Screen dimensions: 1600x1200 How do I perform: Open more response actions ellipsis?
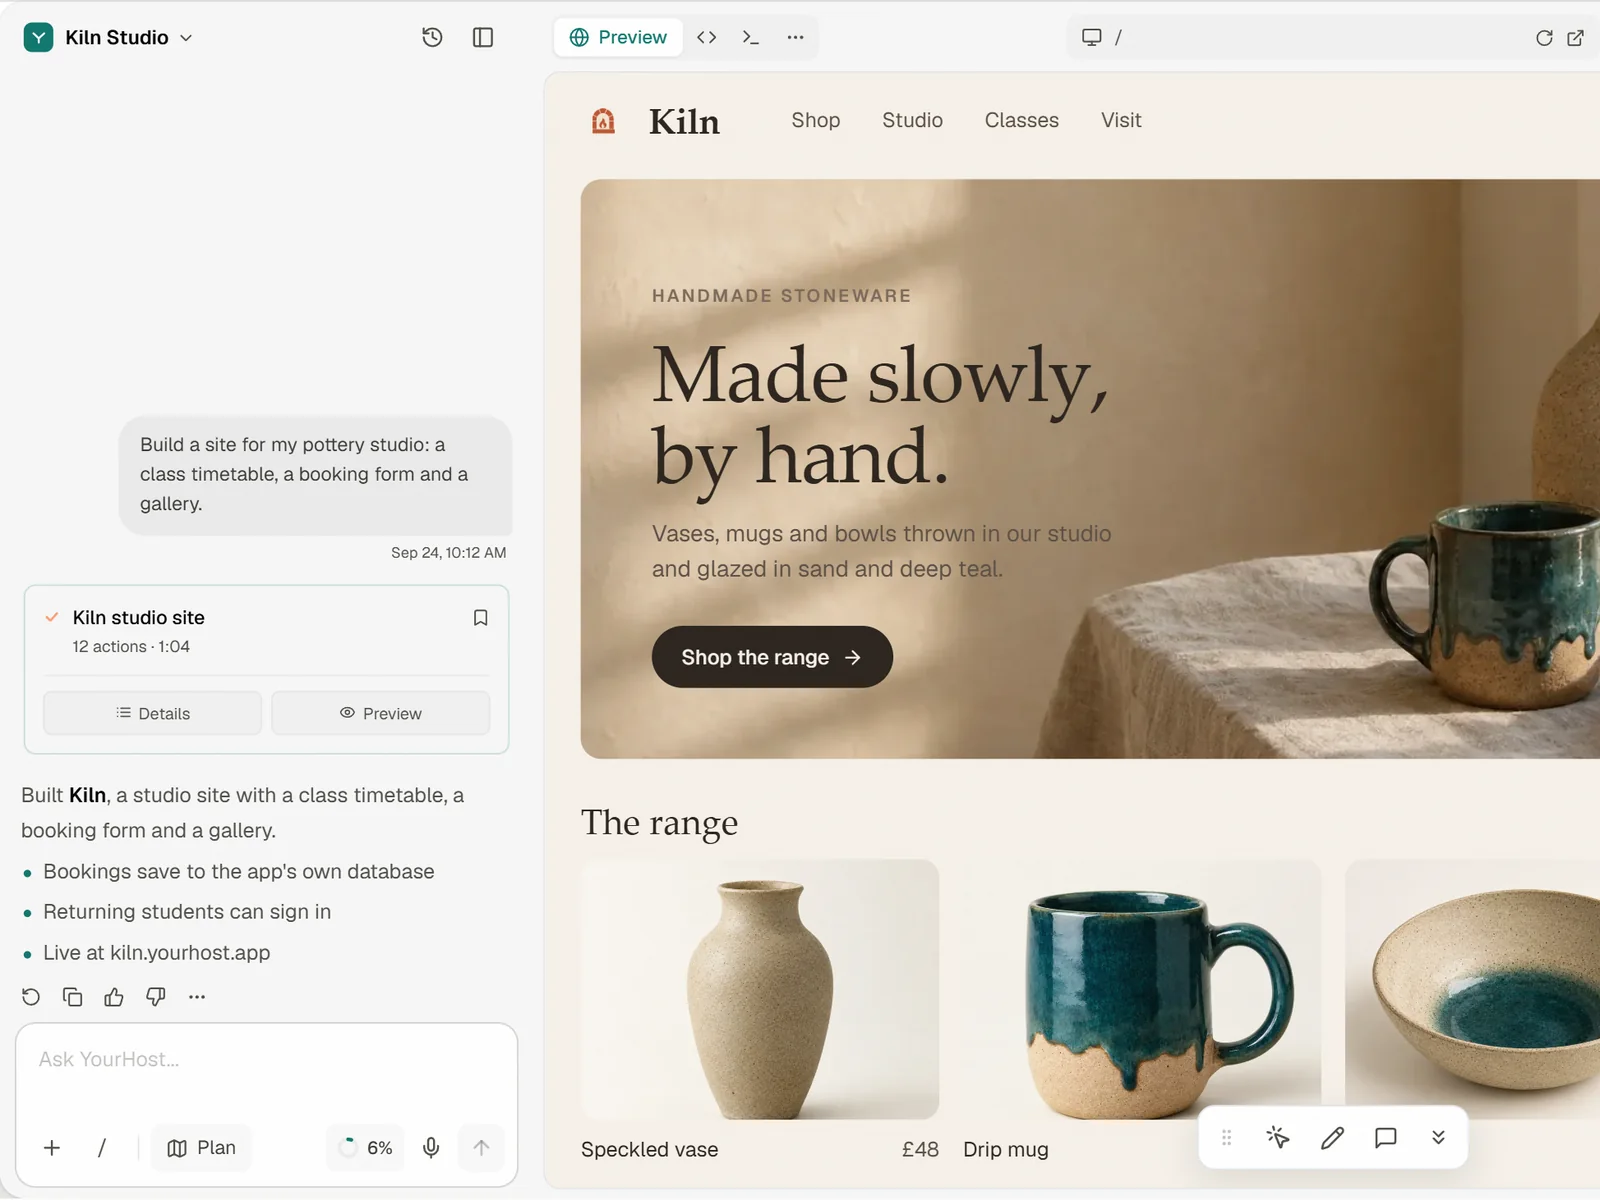(197, 997)
